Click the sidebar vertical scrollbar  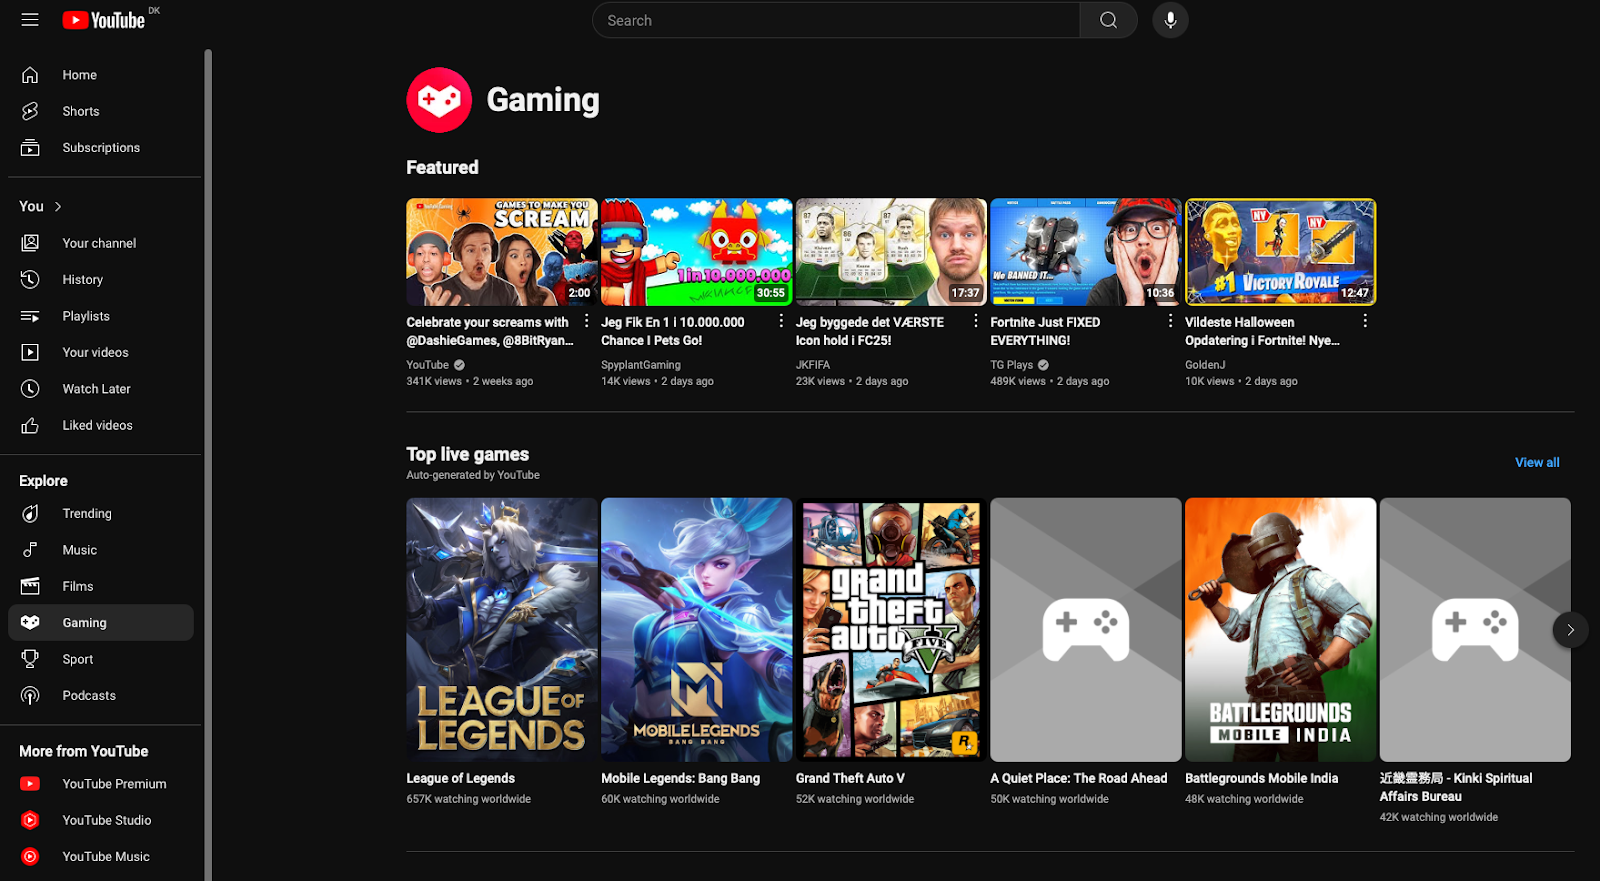pos(208,465)
